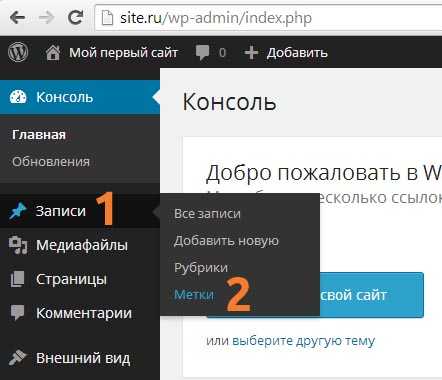This screenshot has width=442, height=380.
Task: Click the comments bubble icon in admin bar
Action: tap(202, 53)
